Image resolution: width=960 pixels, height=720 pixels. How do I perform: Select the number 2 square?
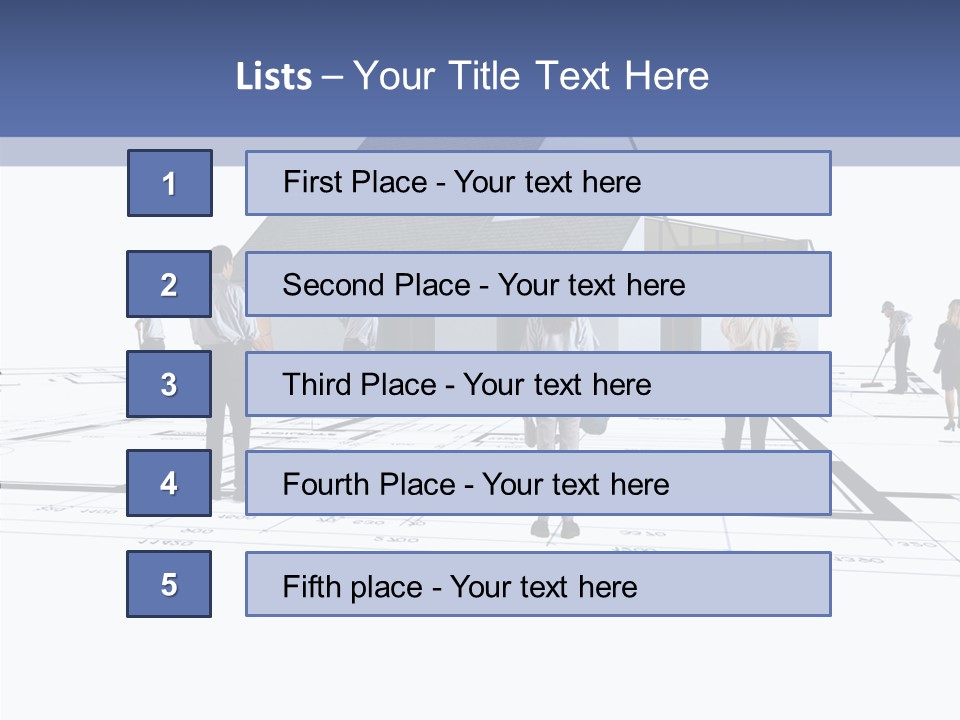(x=169, y=284)
